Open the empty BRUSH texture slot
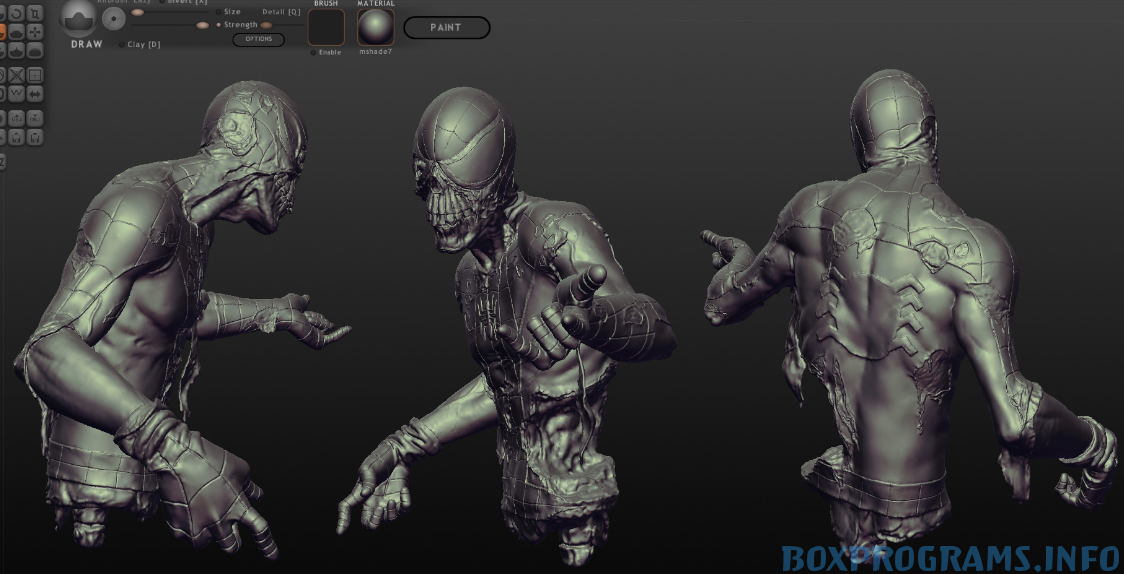This screenshot has height=574, width=1124. 326,27
